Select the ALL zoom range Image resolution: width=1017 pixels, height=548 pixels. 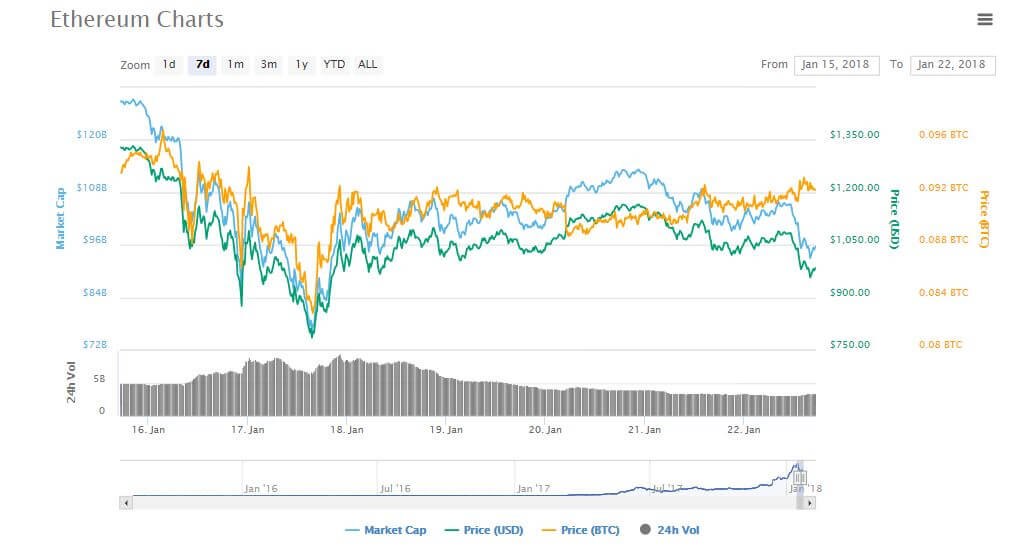368,64
